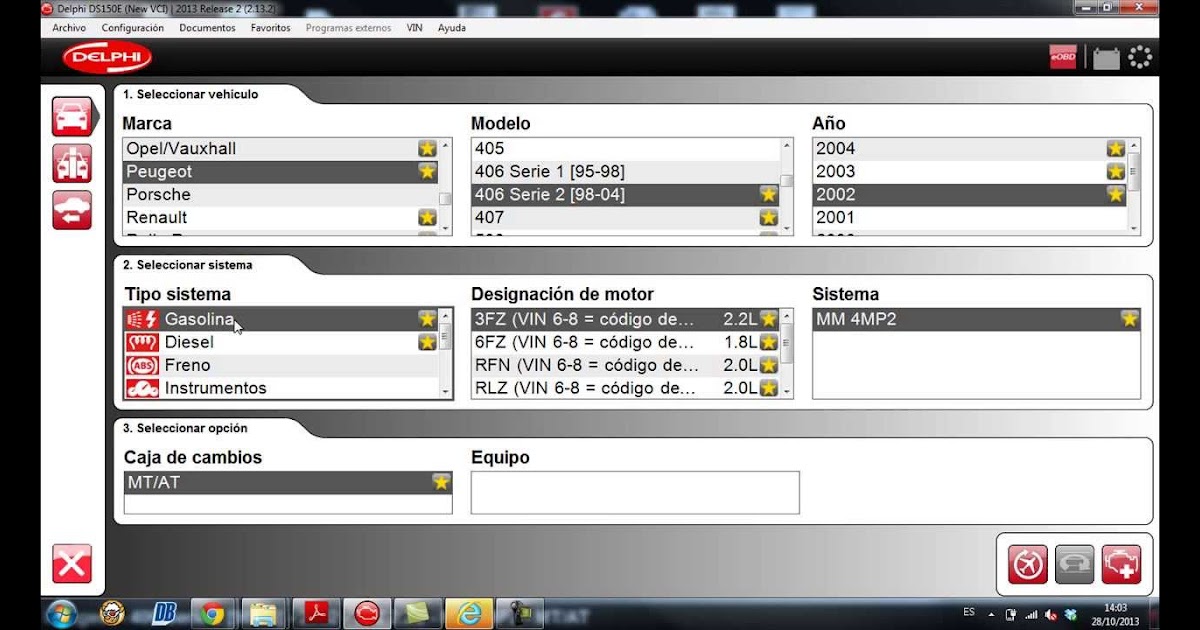This screenshot has width=1200, height=630.
Task: Toggle favorite star for 406 Serie 2 [98-04]
Action: tap(768, 194)
